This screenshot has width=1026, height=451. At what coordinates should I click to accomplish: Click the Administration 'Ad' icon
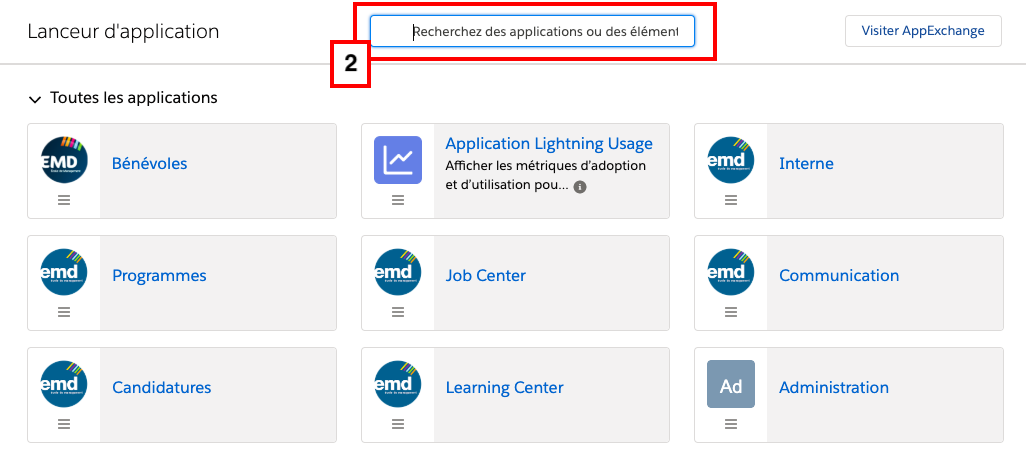(x=731, y=384)
